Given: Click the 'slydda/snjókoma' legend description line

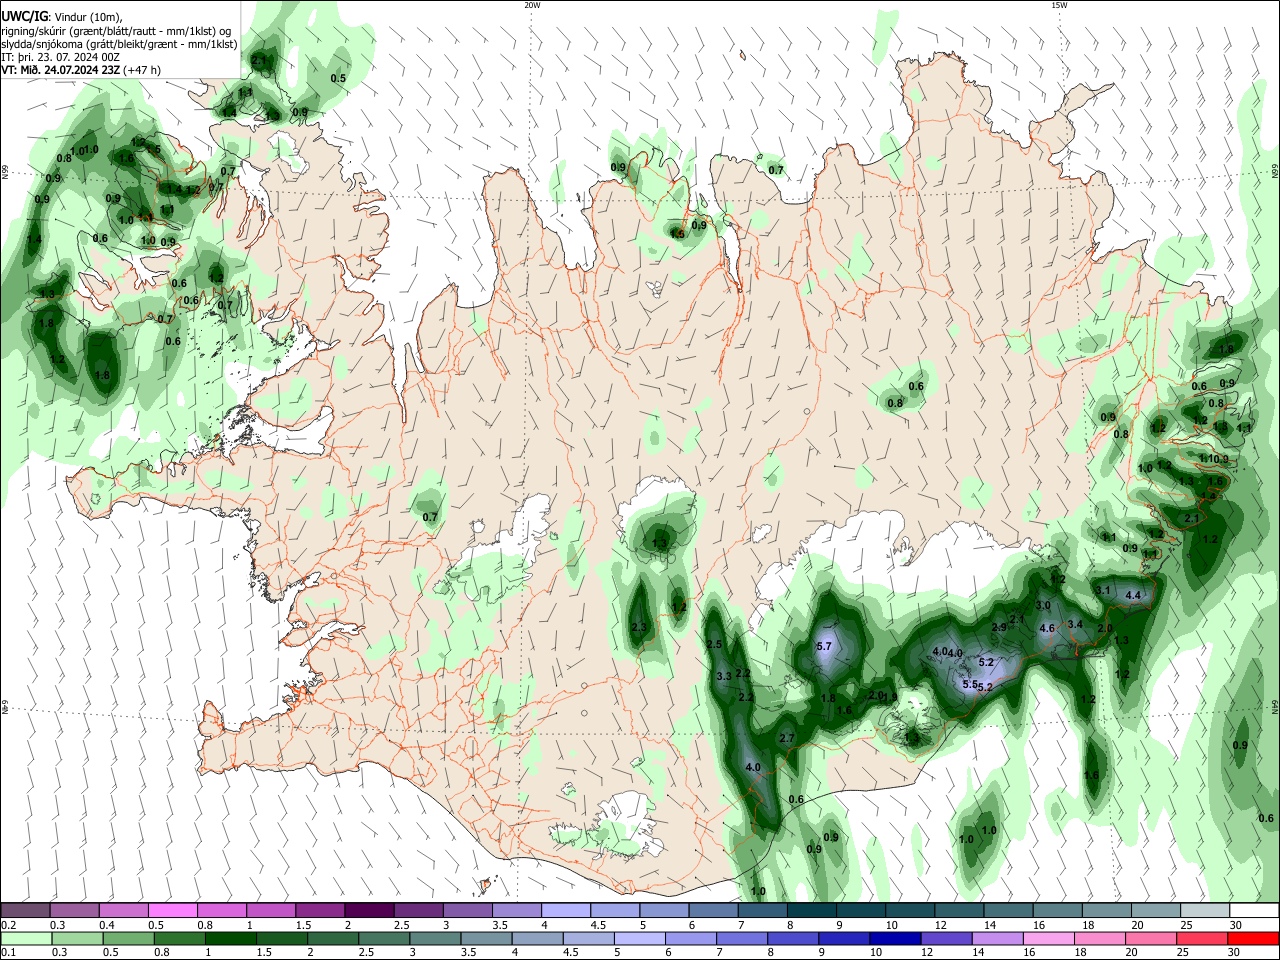Looking at the screenshot, I should [119, 44].
